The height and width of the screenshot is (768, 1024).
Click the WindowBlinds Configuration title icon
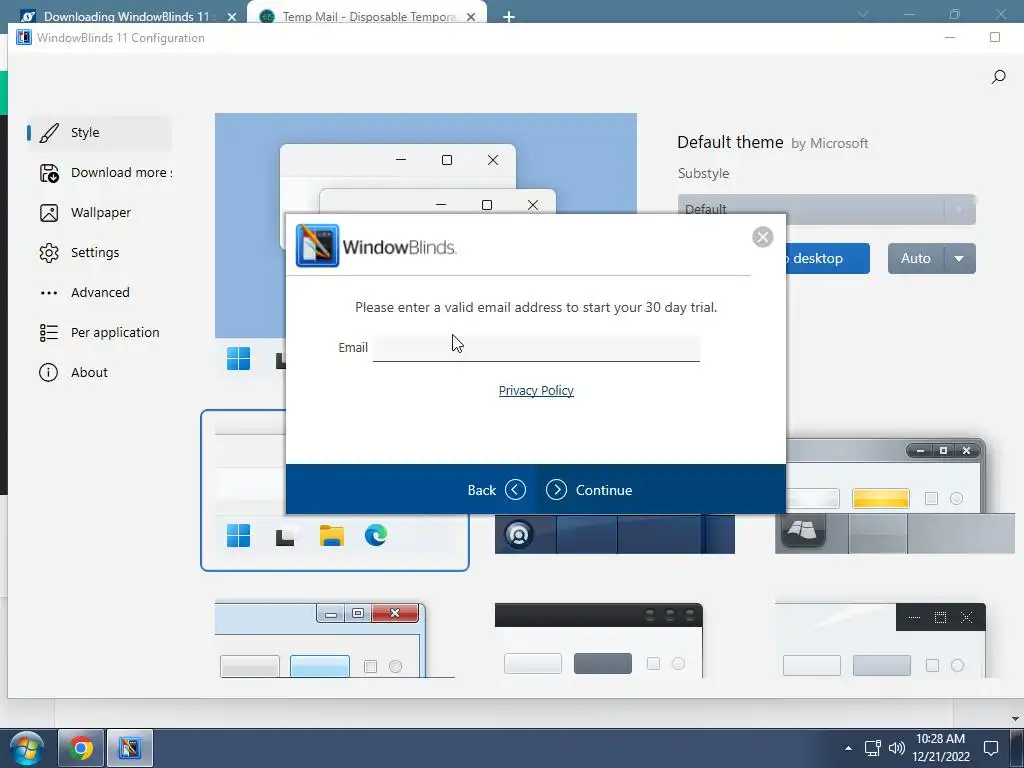(x=24, y=37)
